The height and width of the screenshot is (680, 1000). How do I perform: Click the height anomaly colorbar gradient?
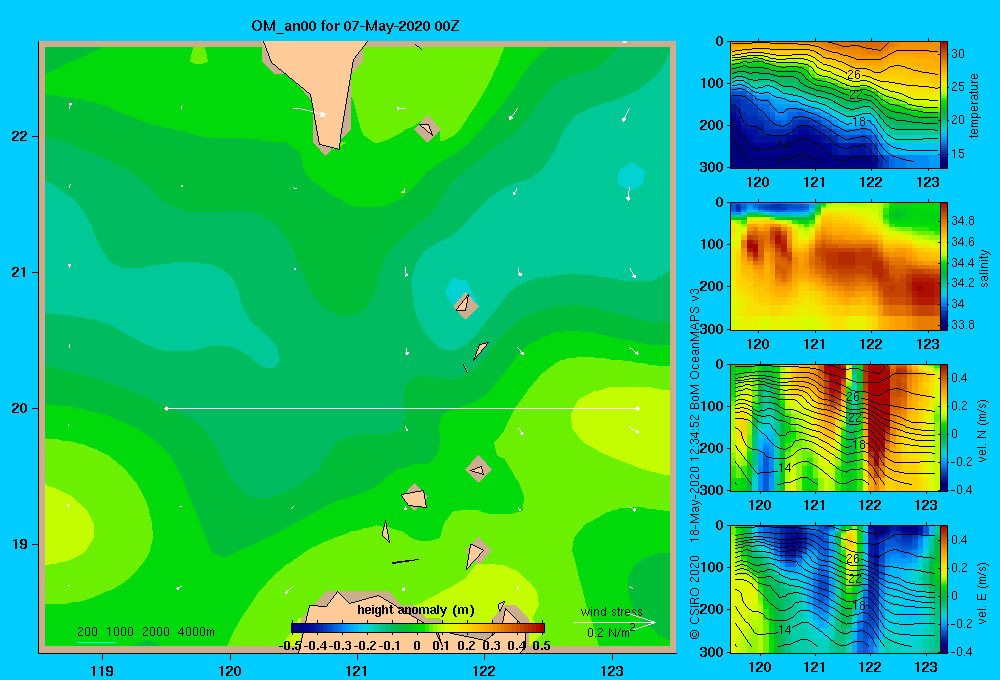click(418, 628)
